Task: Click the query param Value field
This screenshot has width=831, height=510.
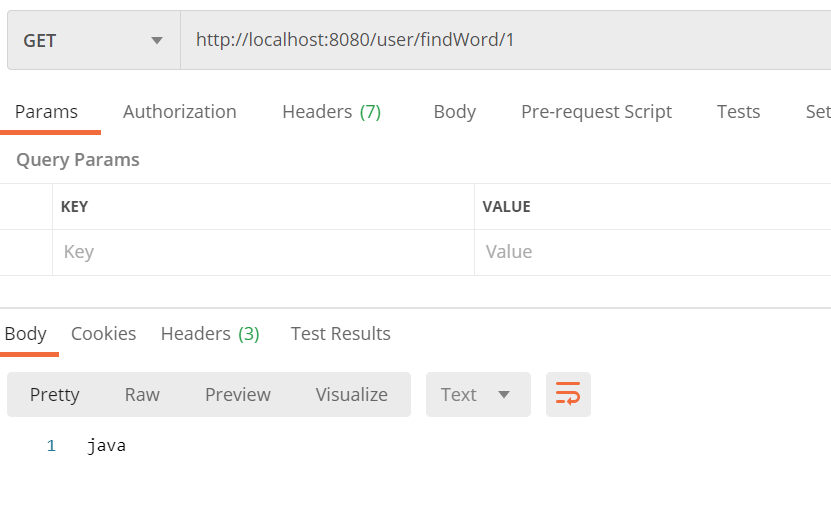Action: [x=653, y=252]
